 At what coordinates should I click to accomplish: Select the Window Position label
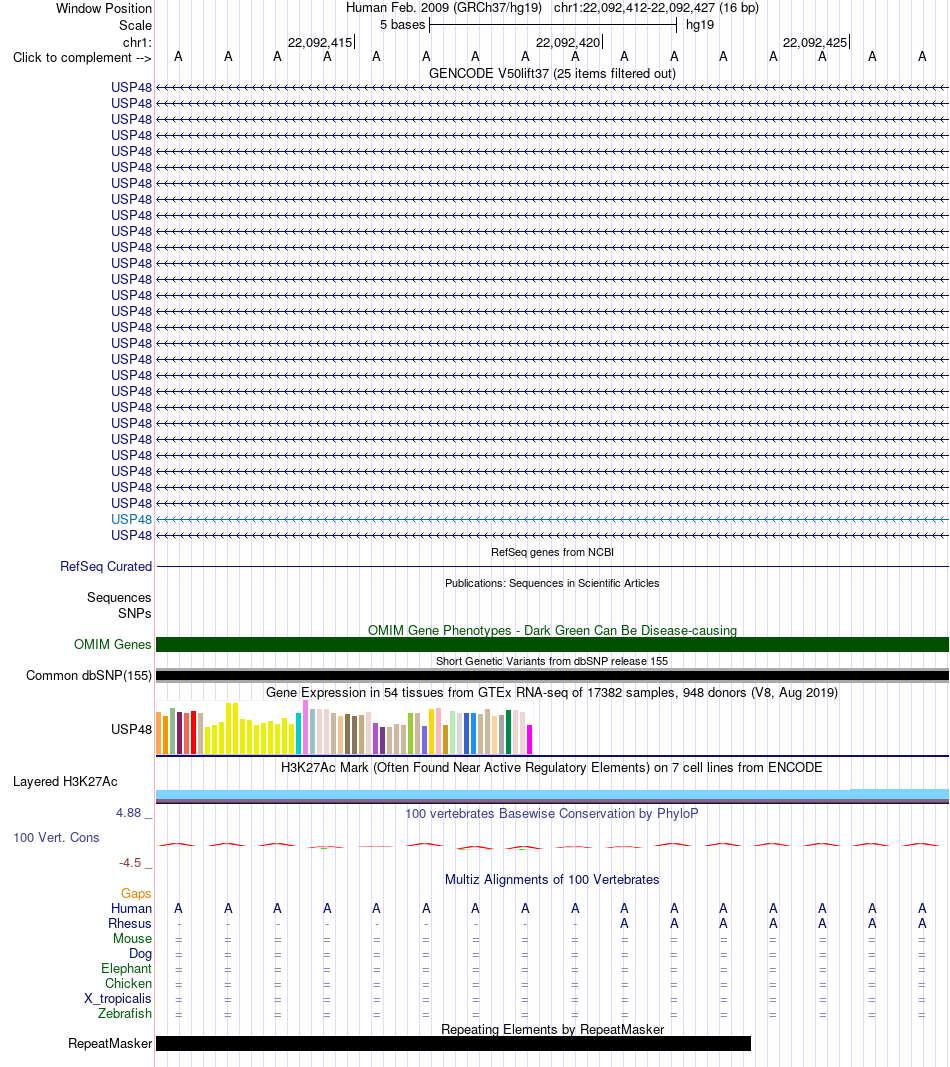click(103, 9)
